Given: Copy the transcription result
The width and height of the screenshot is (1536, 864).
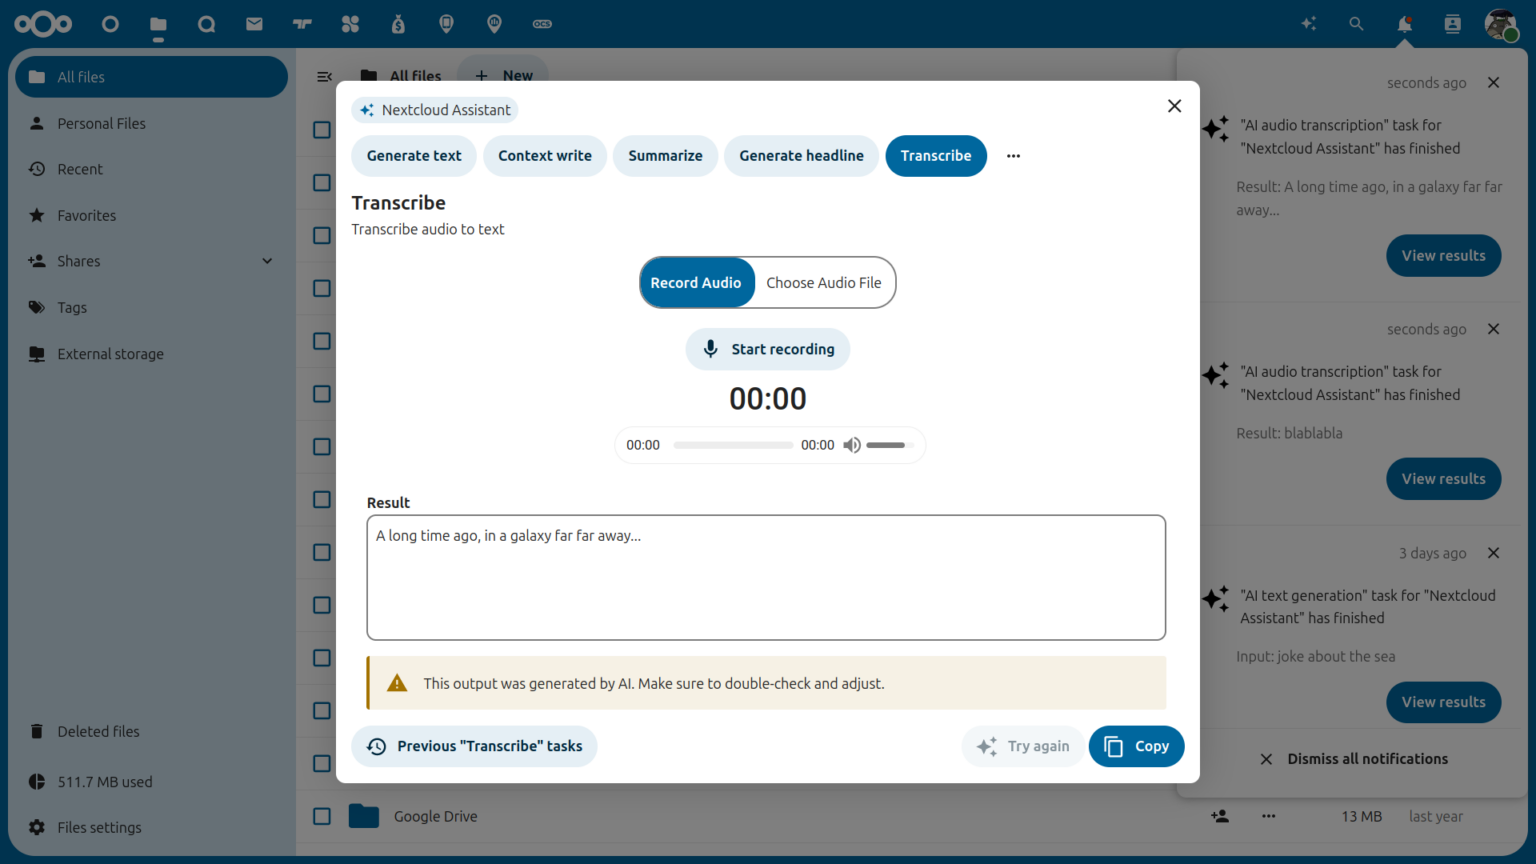Looking at the screenshot, I should point(1136,746).
